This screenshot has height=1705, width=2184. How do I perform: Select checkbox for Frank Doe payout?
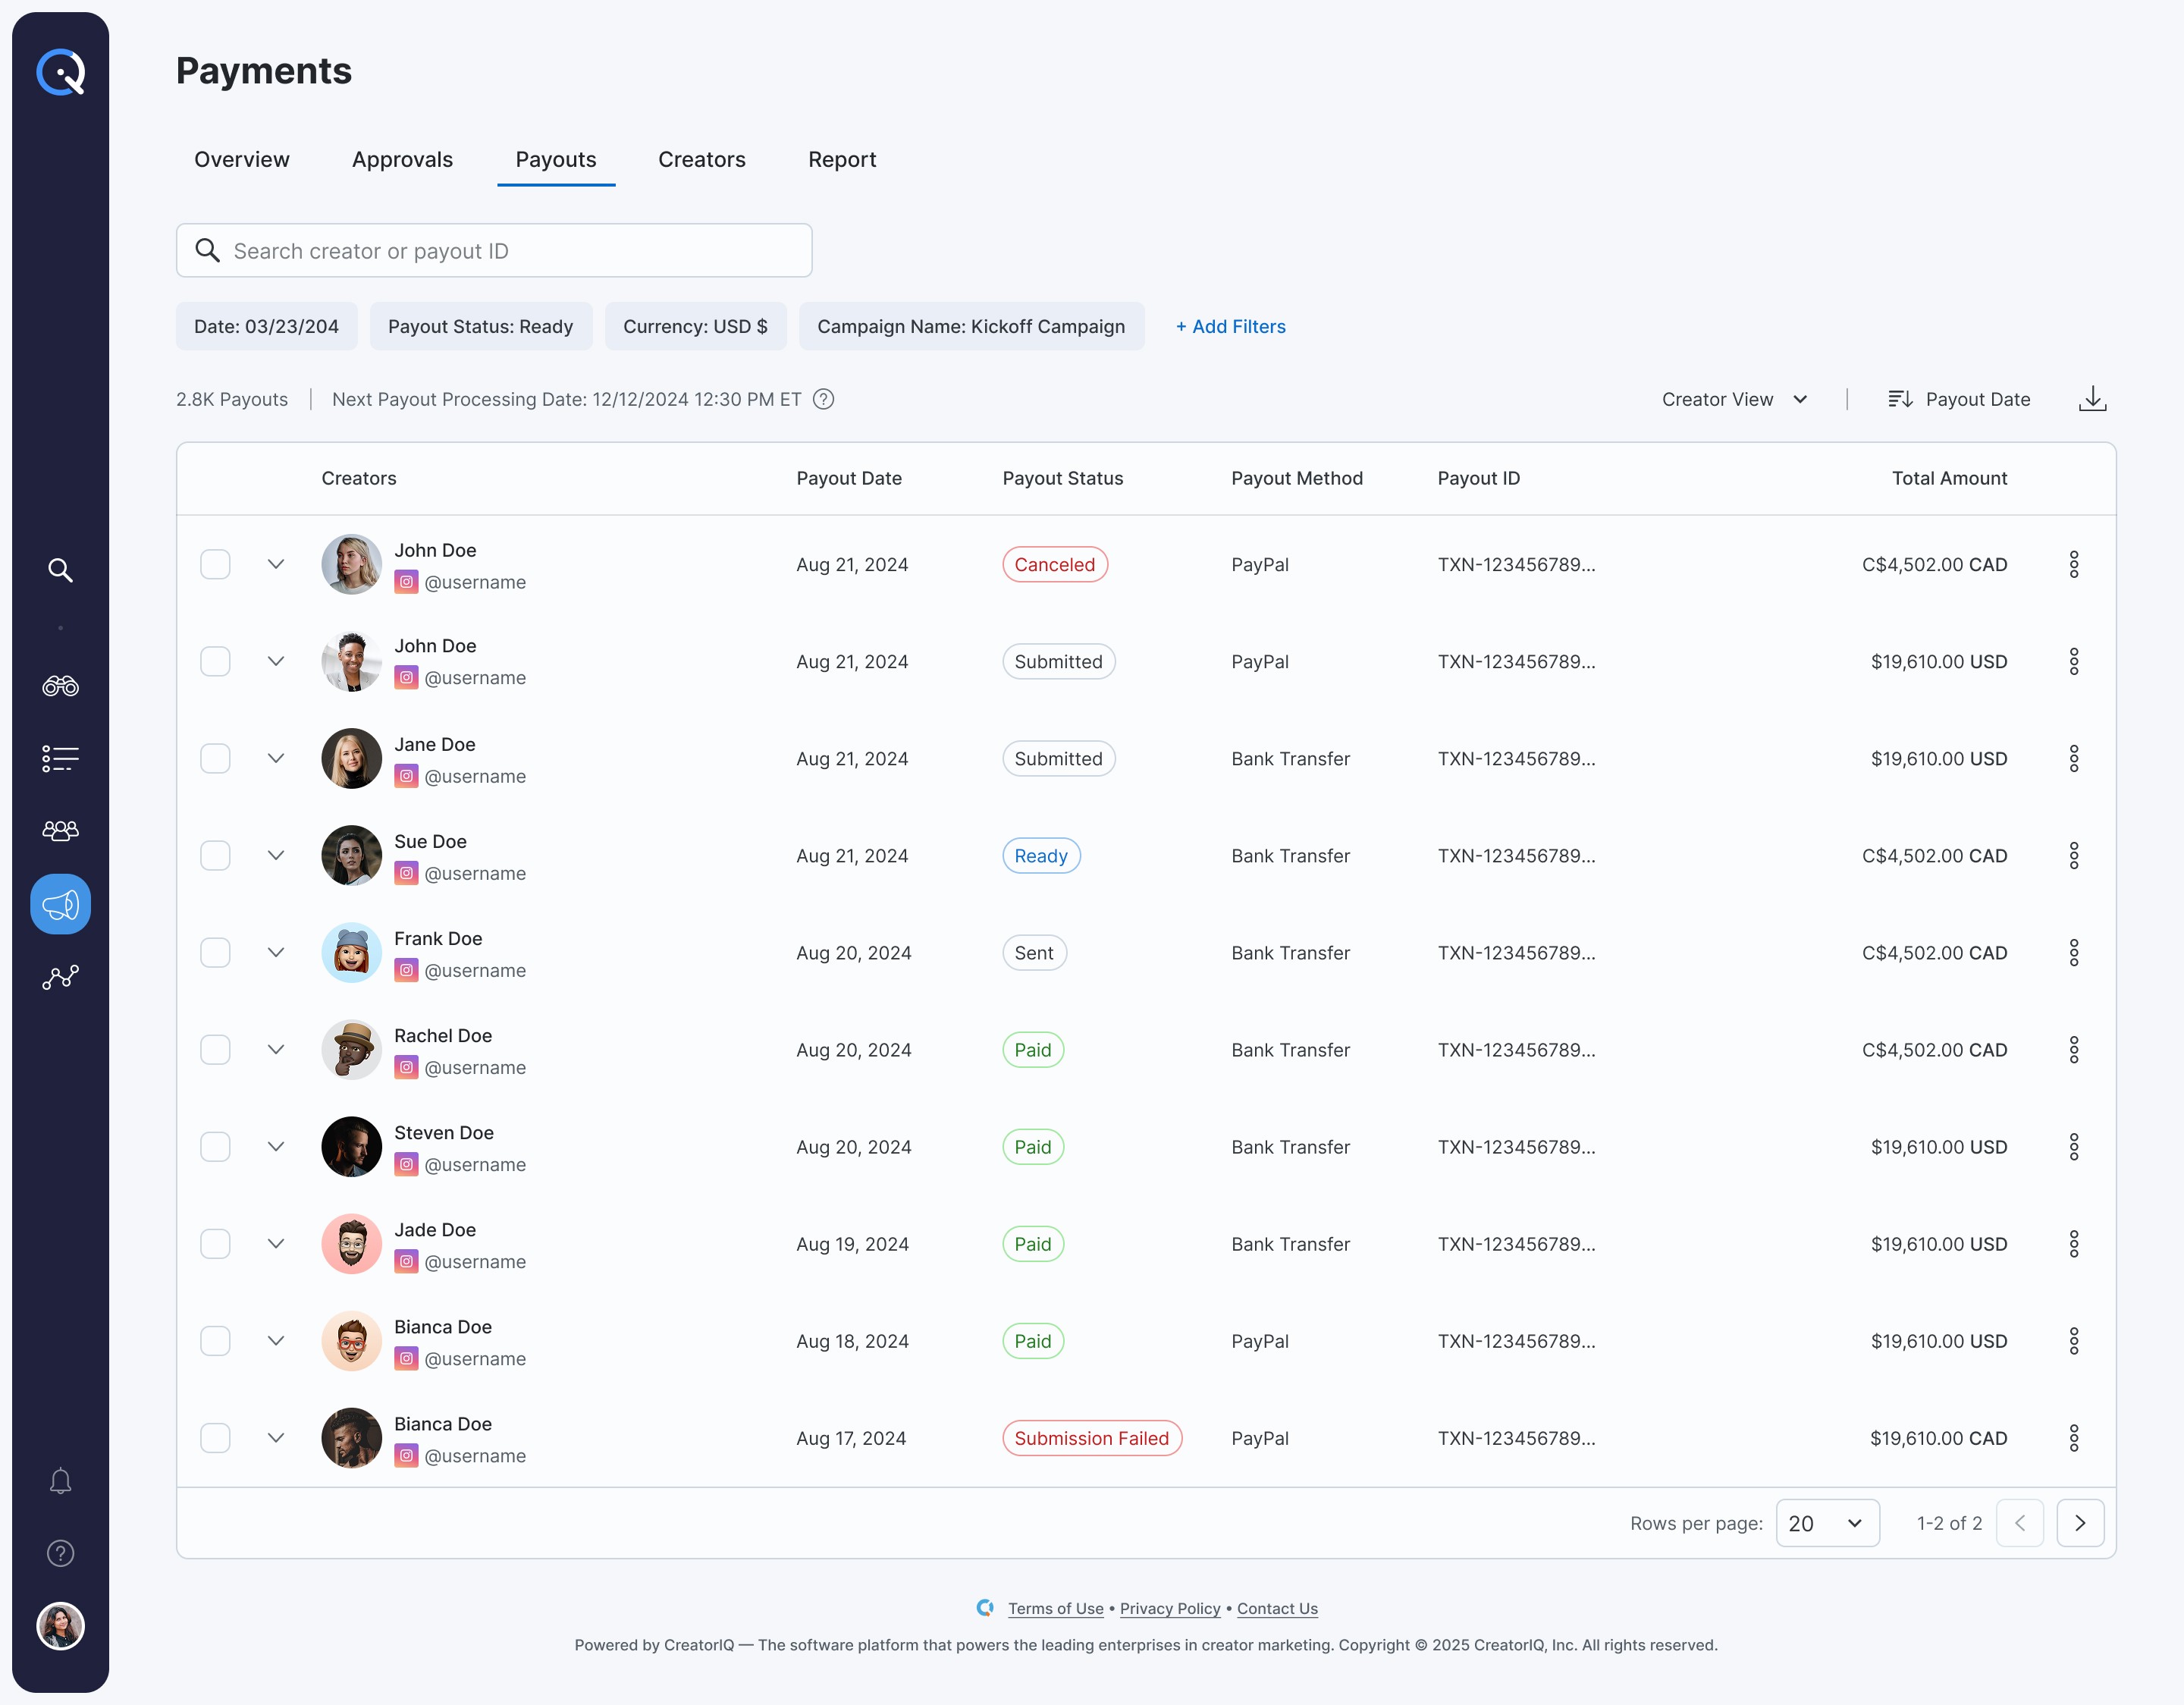click(215, 953)
